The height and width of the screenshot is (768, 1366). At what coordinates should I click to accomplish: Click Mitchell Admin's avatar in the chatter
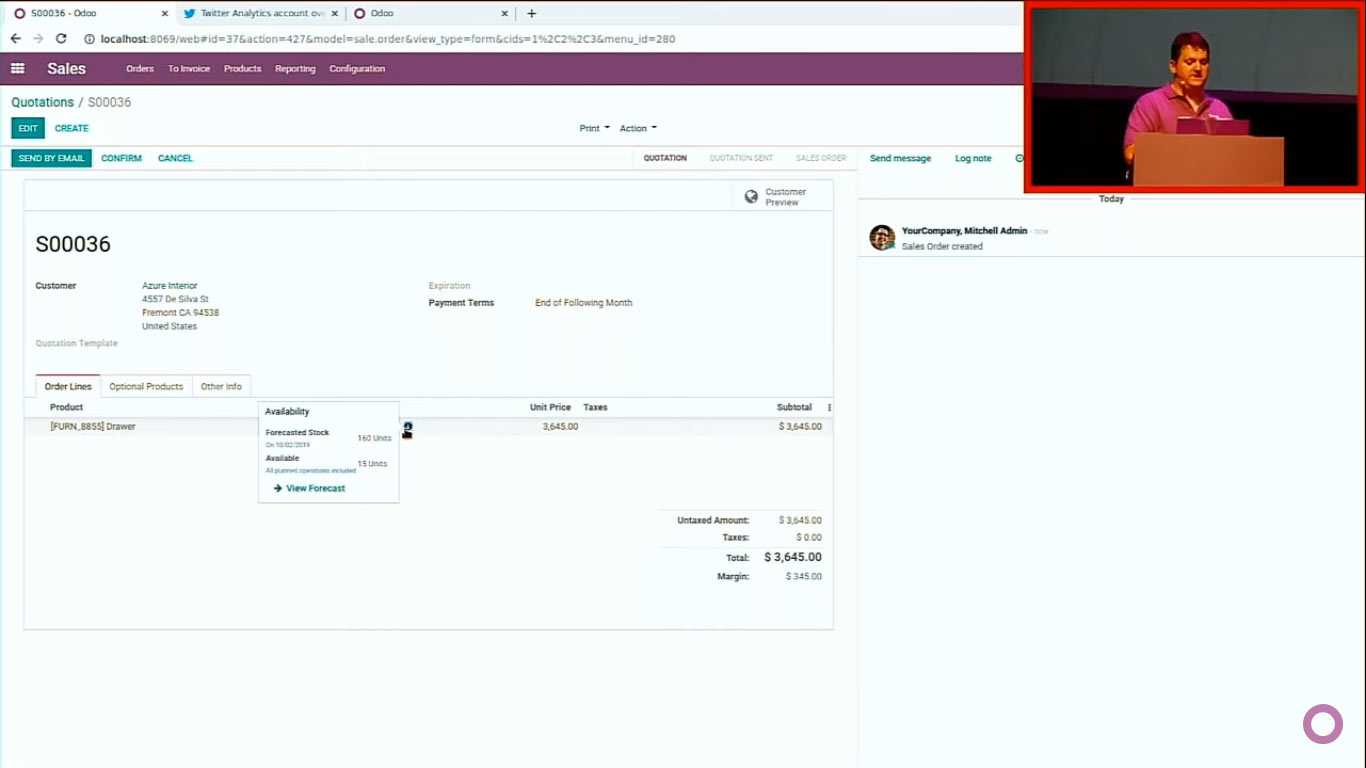pos(882,237)
